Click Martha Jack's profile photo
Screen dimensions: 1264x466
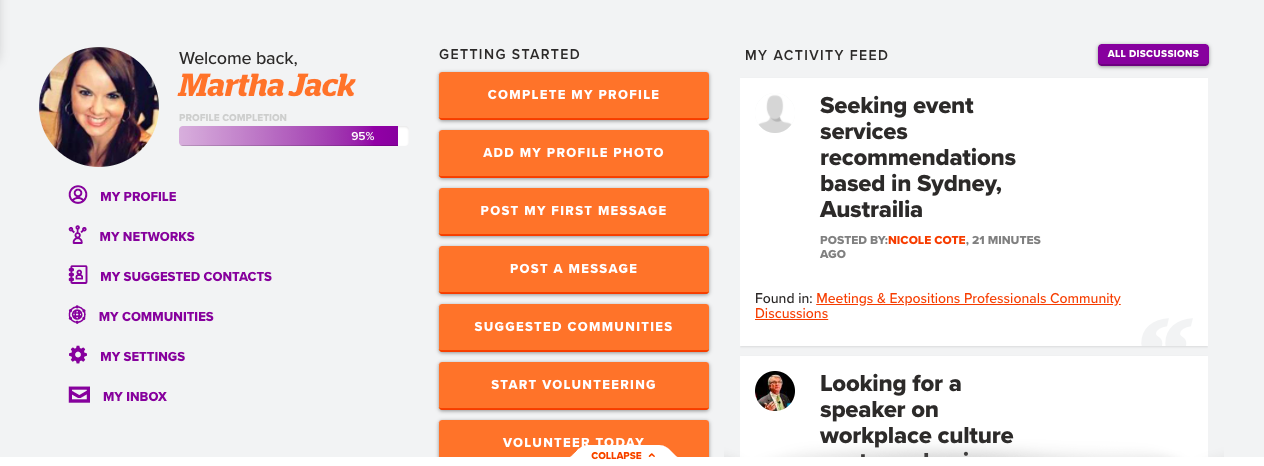tap(99, 107)
